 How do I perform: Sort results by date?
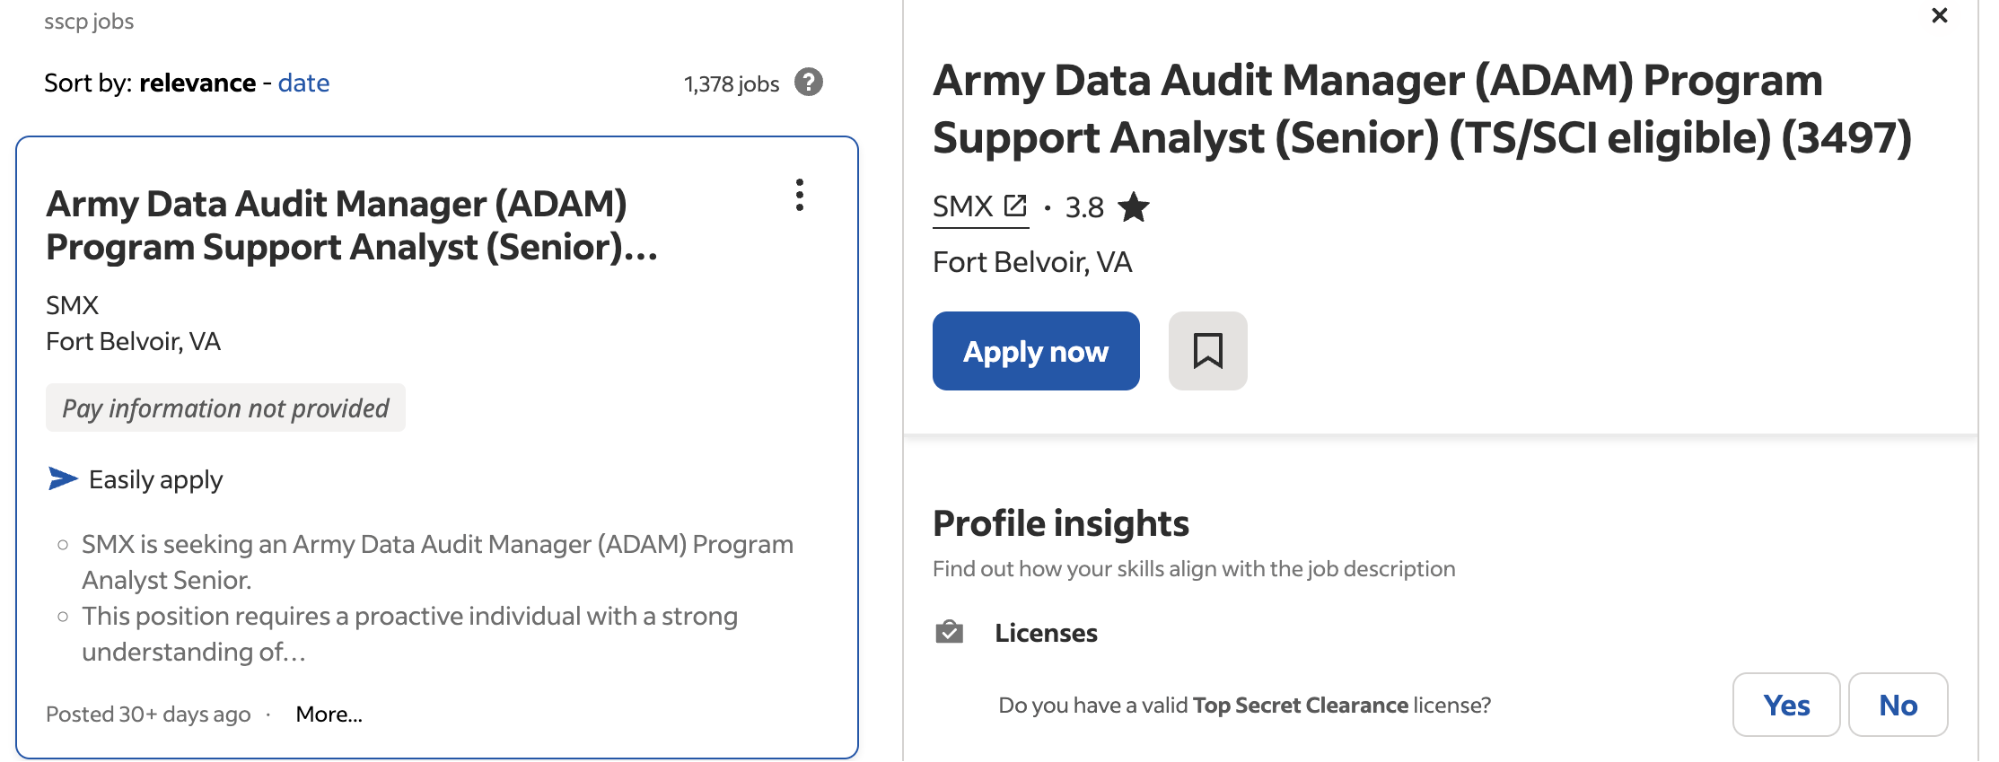pos(304,83)
